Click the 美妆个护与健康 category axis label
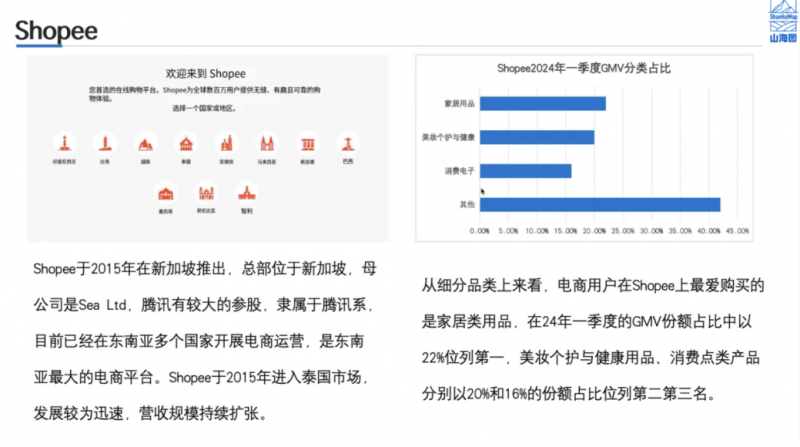 point(448,137)
